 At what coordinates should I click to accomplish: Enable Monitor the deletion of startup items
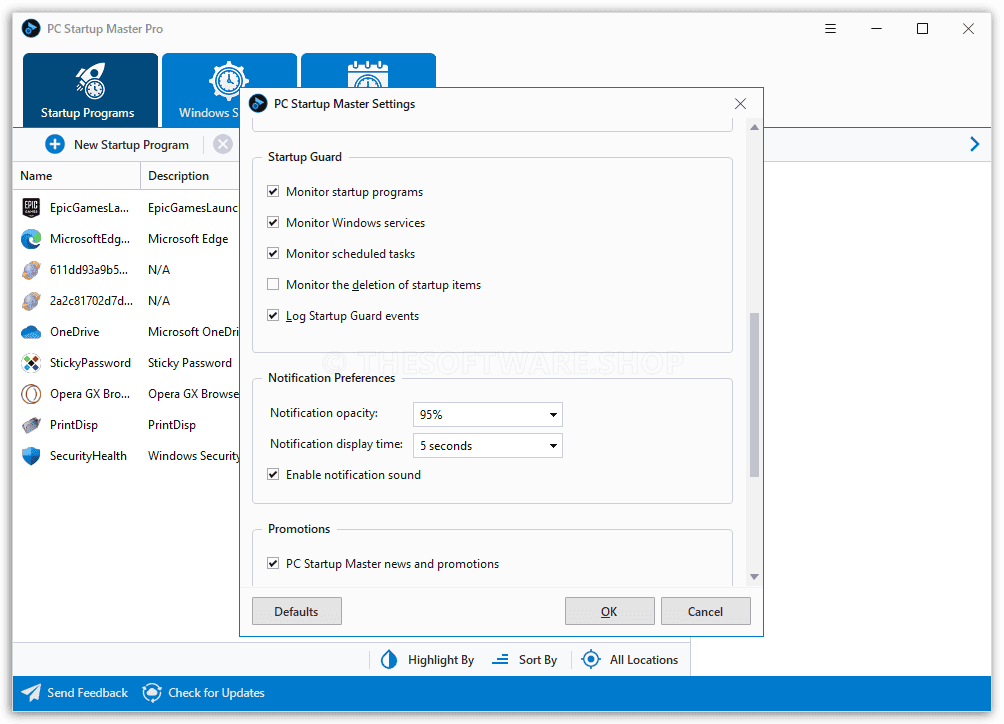[273, 284]
